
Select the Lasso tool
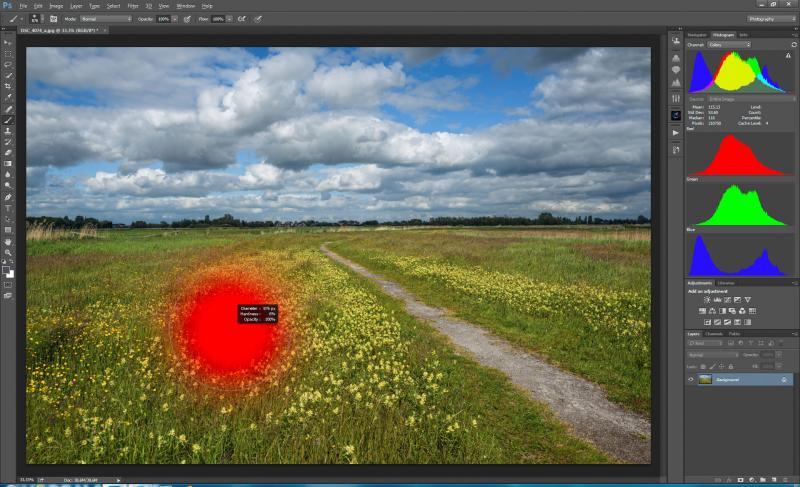[8, 64]
